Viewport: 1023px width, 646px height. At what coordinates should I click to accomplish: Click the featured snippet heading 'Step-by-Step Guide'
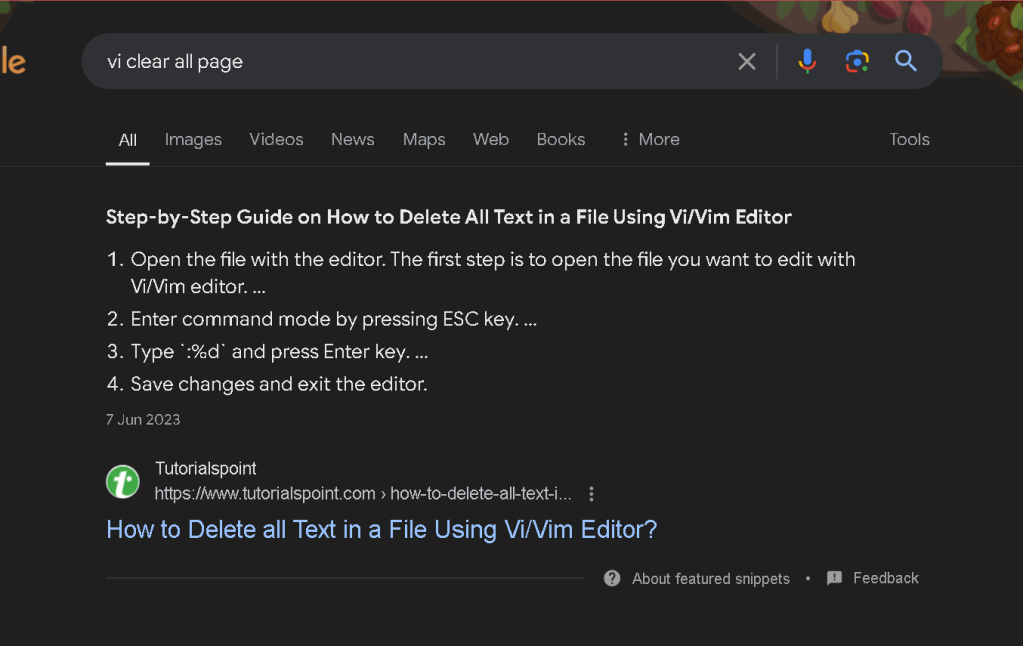point(449,217)
